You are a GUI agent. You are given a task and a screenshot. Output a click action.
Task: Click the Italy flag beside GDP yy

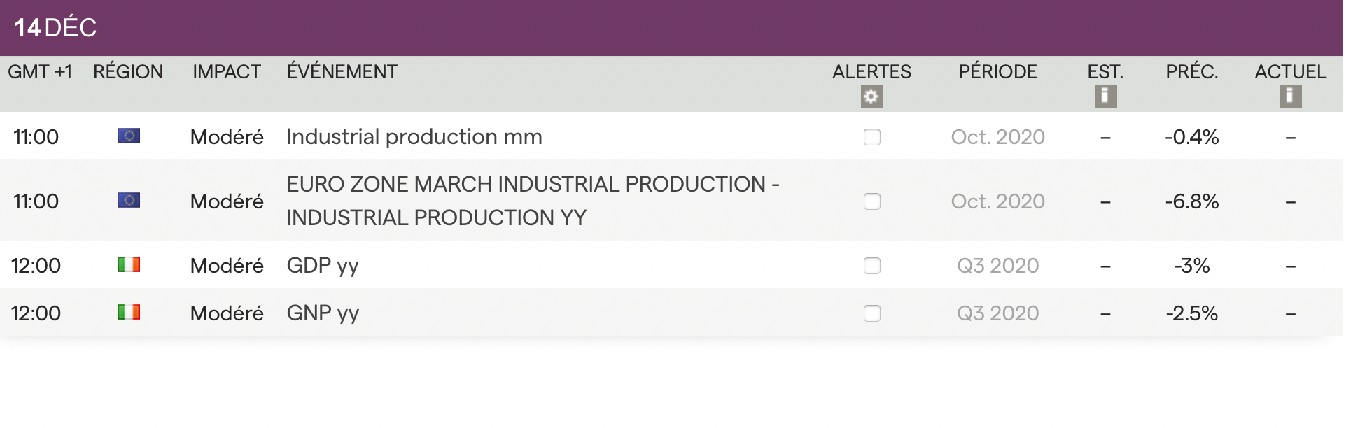pos(128,265)
